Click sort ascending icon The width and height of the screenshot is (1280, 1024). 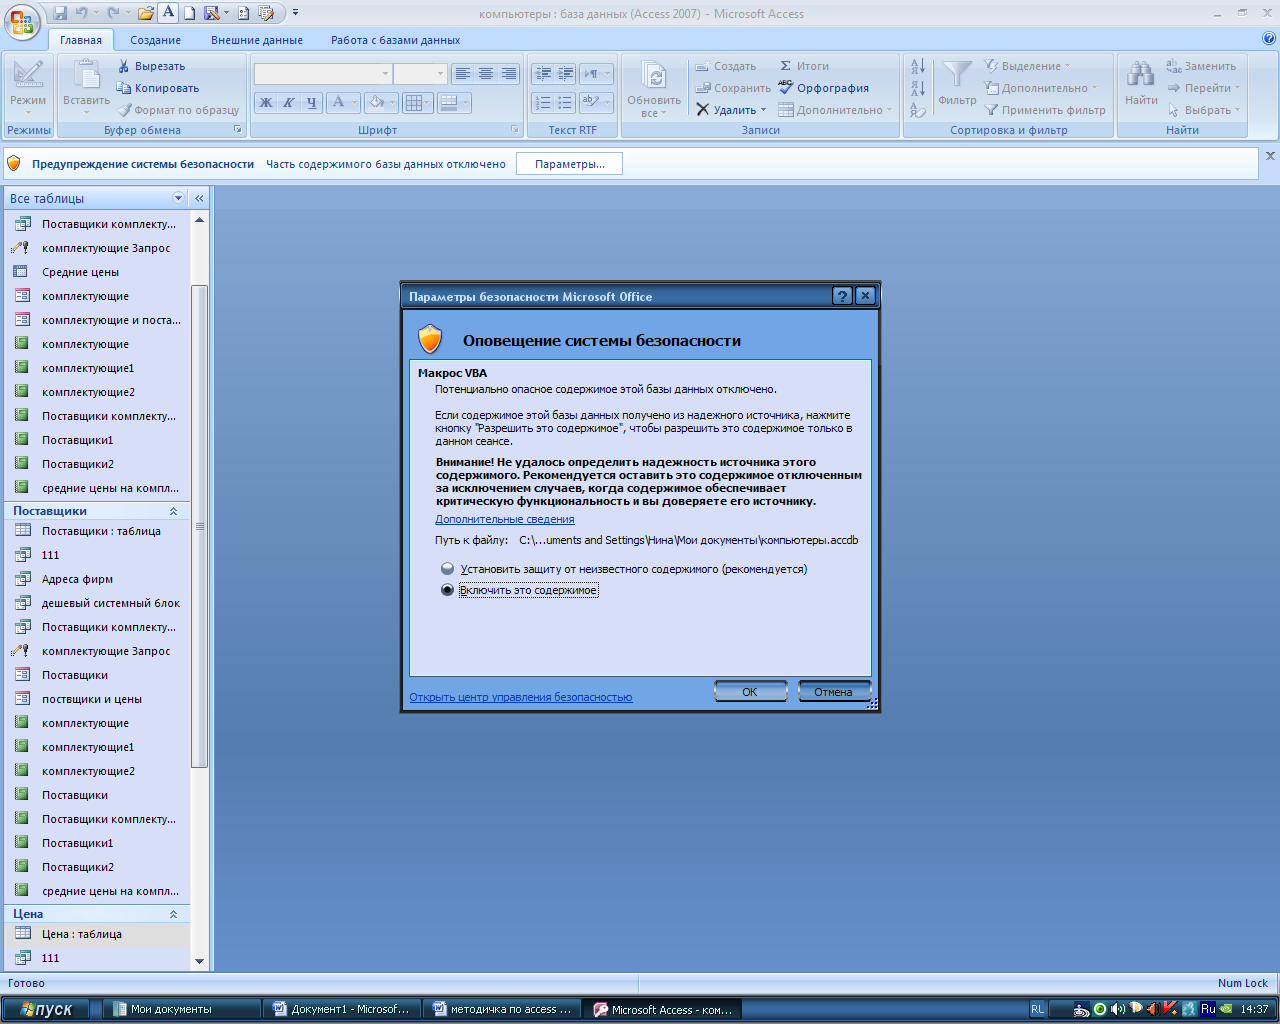click(918, 66)
